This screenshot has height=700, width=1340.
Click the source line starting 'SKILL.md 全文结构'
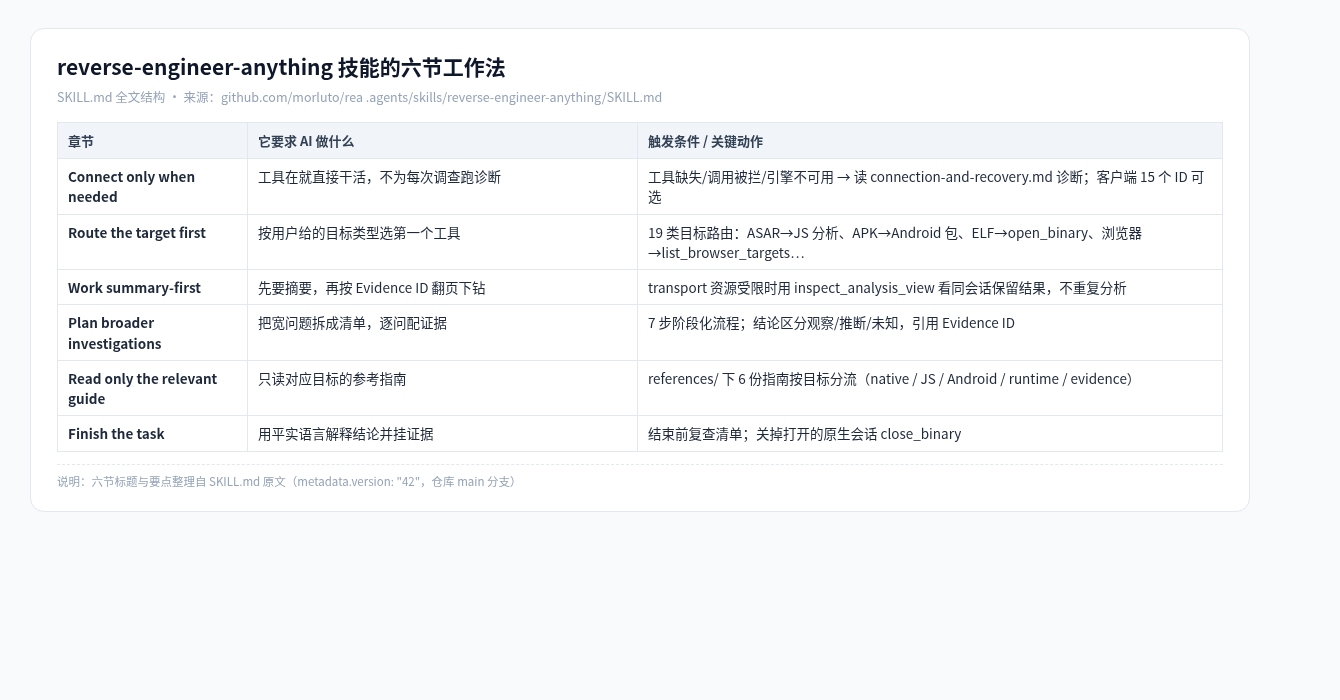[359, 97]
